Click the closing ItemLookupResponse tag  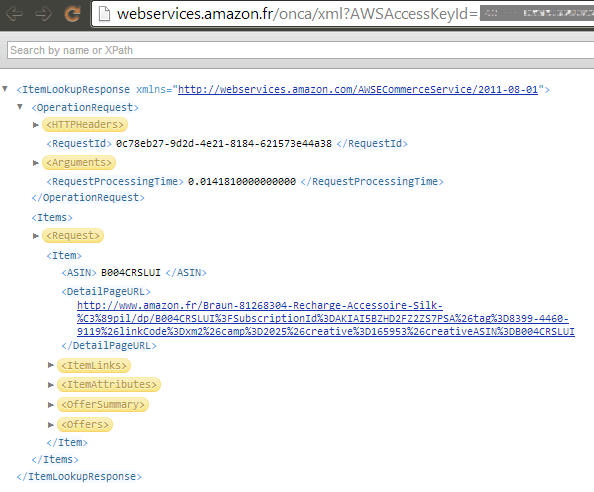pyautogui.click(x=79, y=476)
